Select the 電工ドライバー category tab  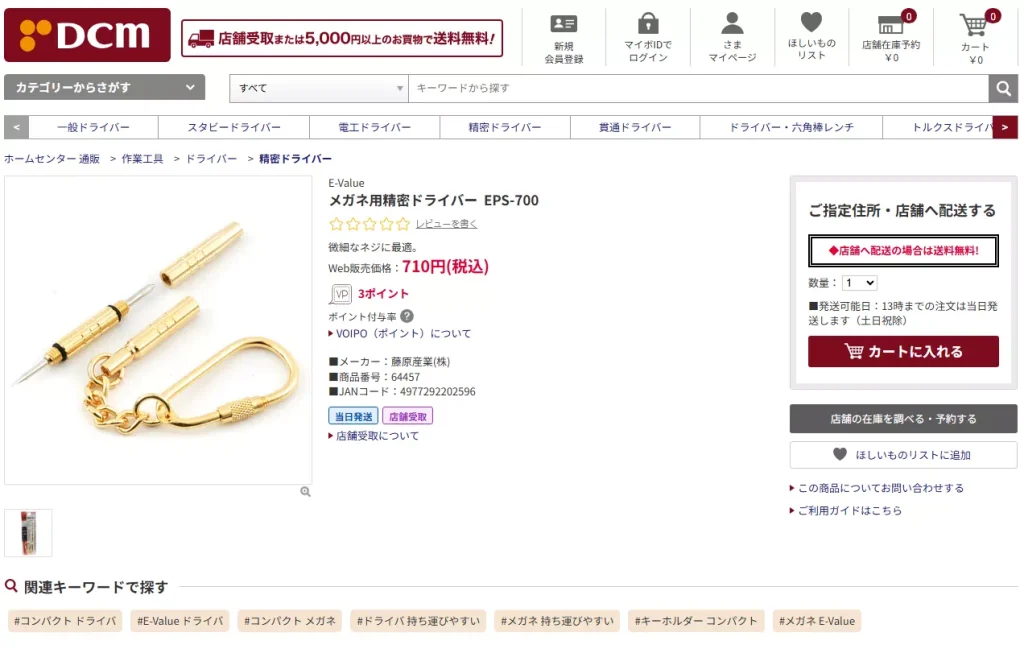pyautogui.click(x=374, y=127)
